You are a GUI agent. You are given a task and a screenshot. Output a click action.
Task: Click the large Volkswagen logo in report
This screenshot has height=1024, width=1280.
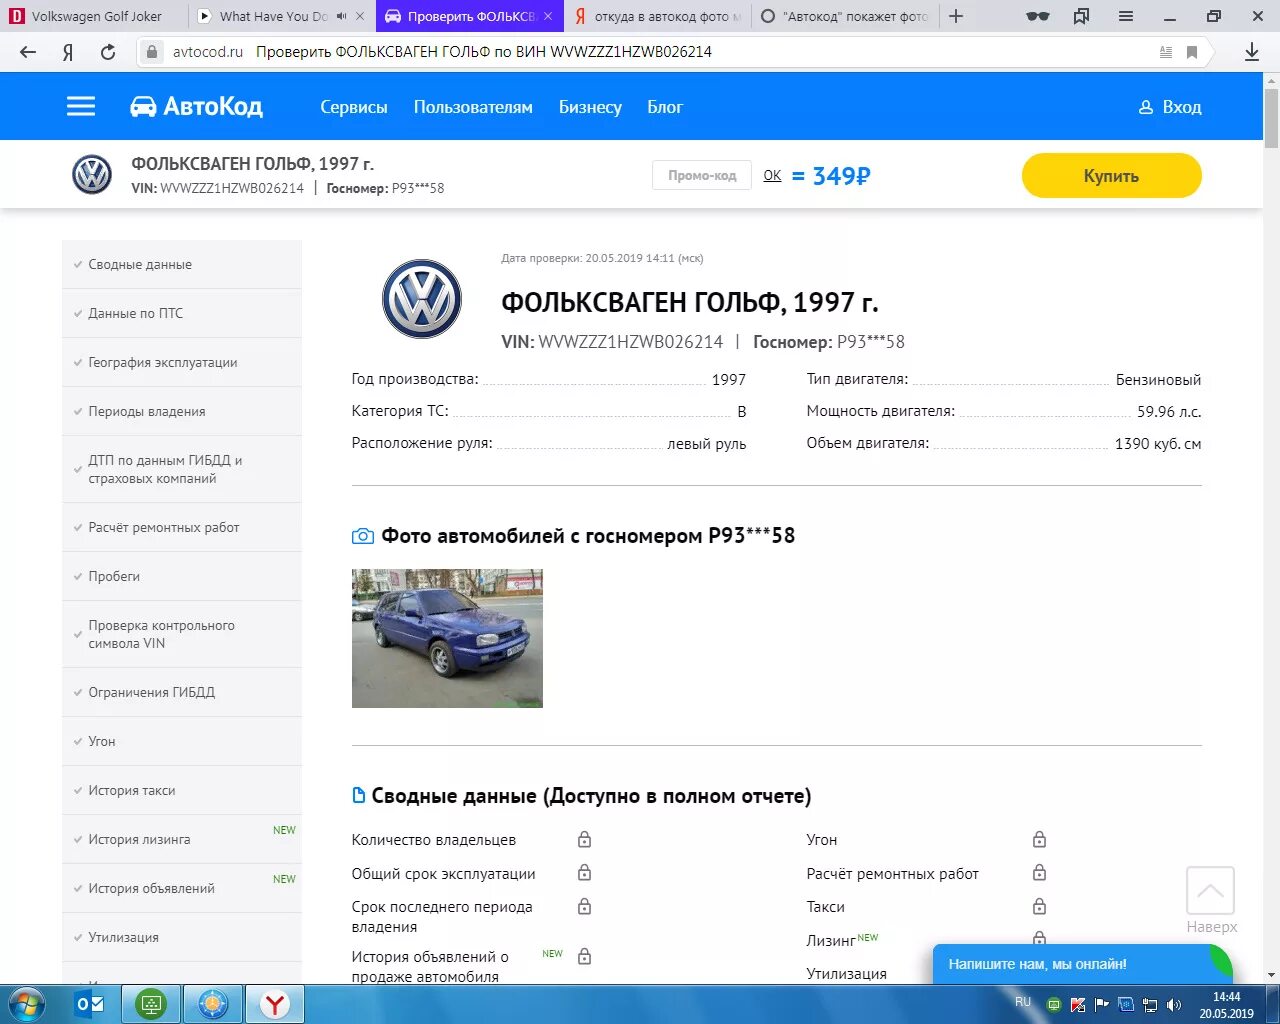pos(422,299)
